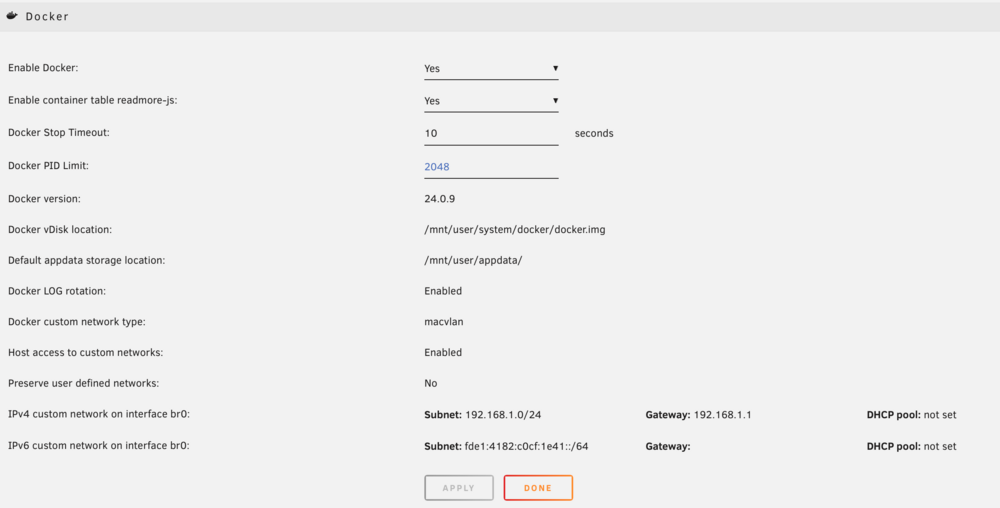Screen dimensions: 1000x508
Task: Click the Docker whale icon in header
Action: [x=11, y=16]
